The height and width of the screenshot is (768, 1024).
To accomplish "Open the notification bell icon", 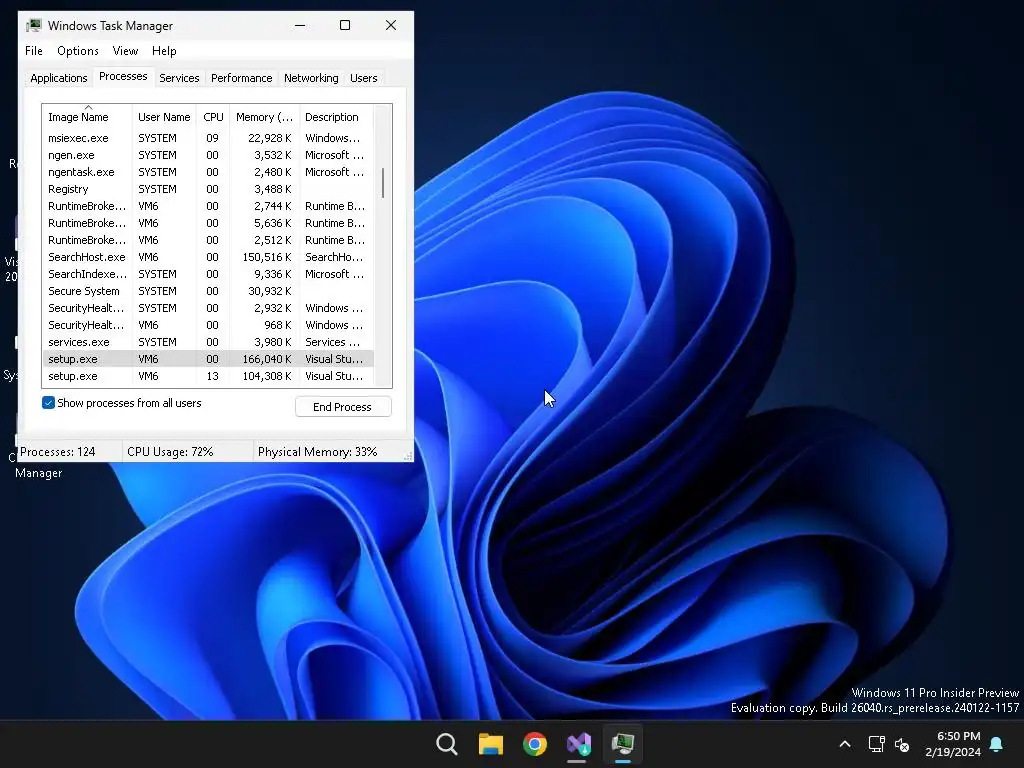I will [997, 744].
